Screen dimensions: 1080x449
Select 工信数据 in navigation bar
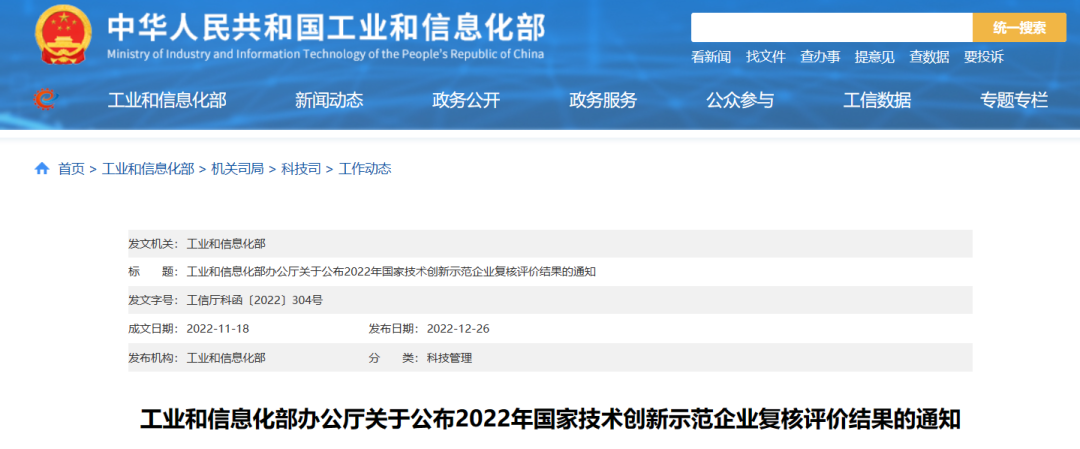pos(877,100)
